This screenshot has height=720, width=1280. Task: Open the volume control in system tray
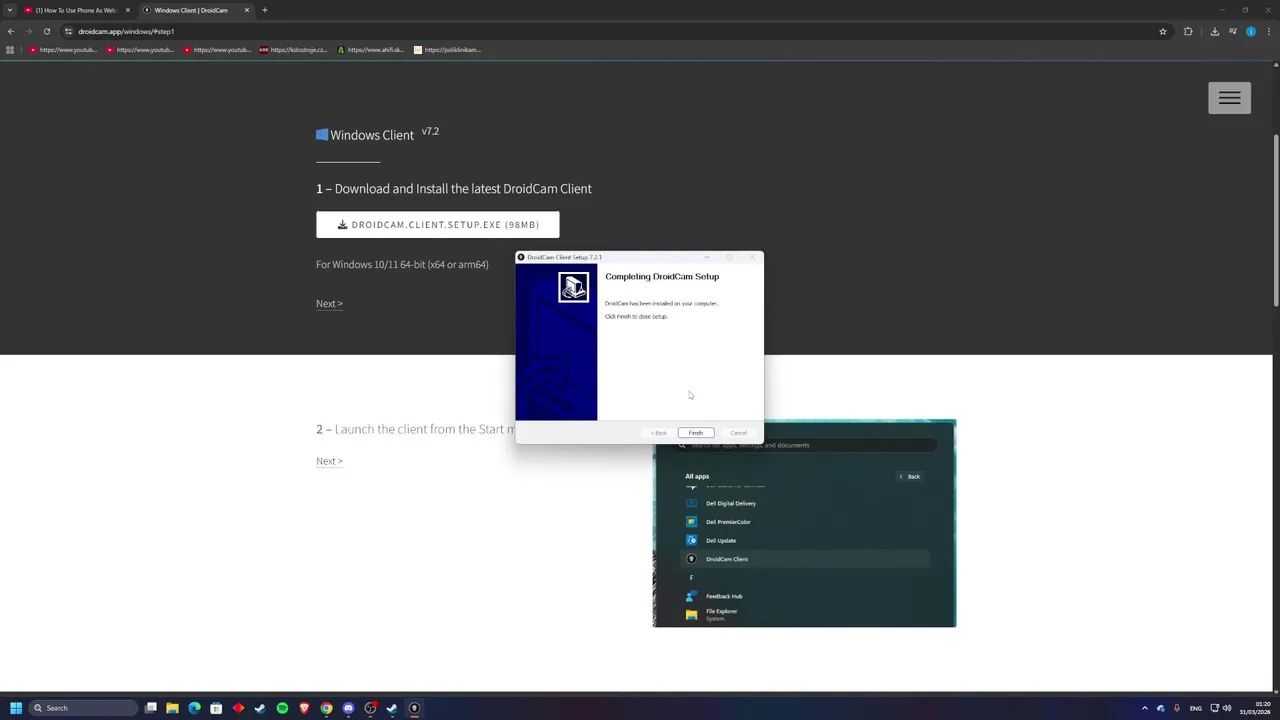click(1227, 708)
